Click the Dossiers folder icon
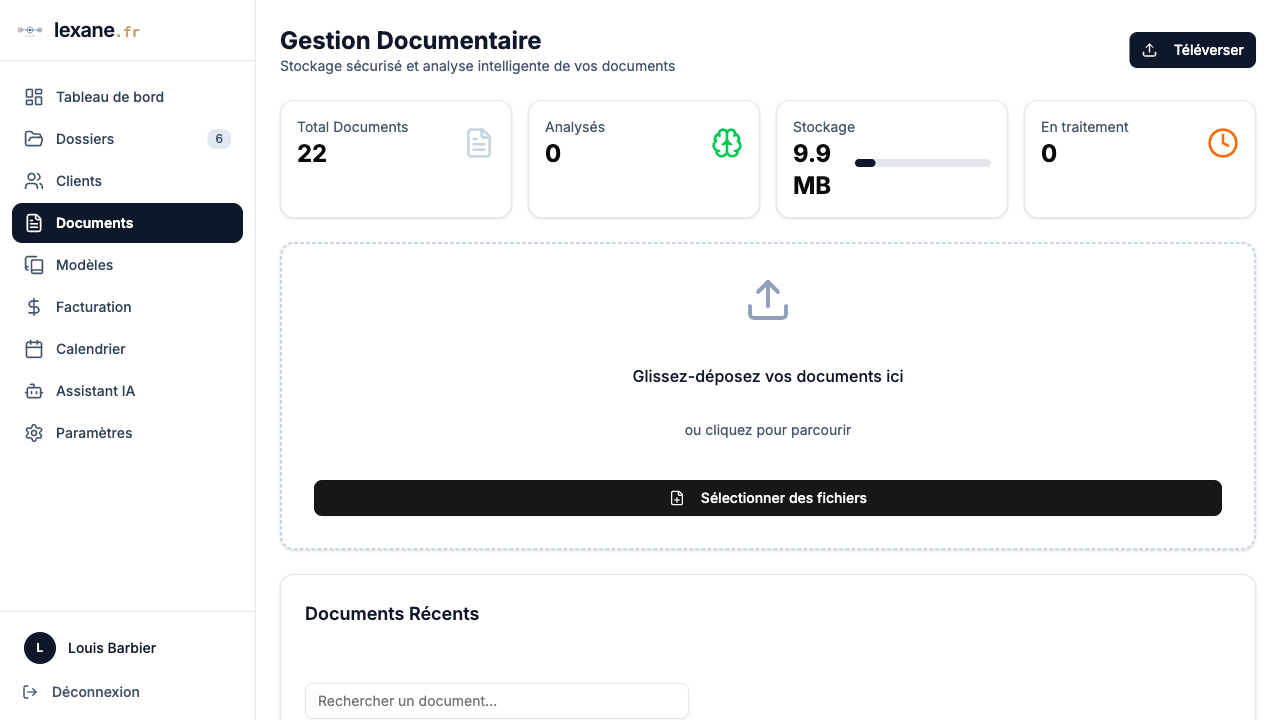This screenshot has width=1280, height=720. click(33, 138)
